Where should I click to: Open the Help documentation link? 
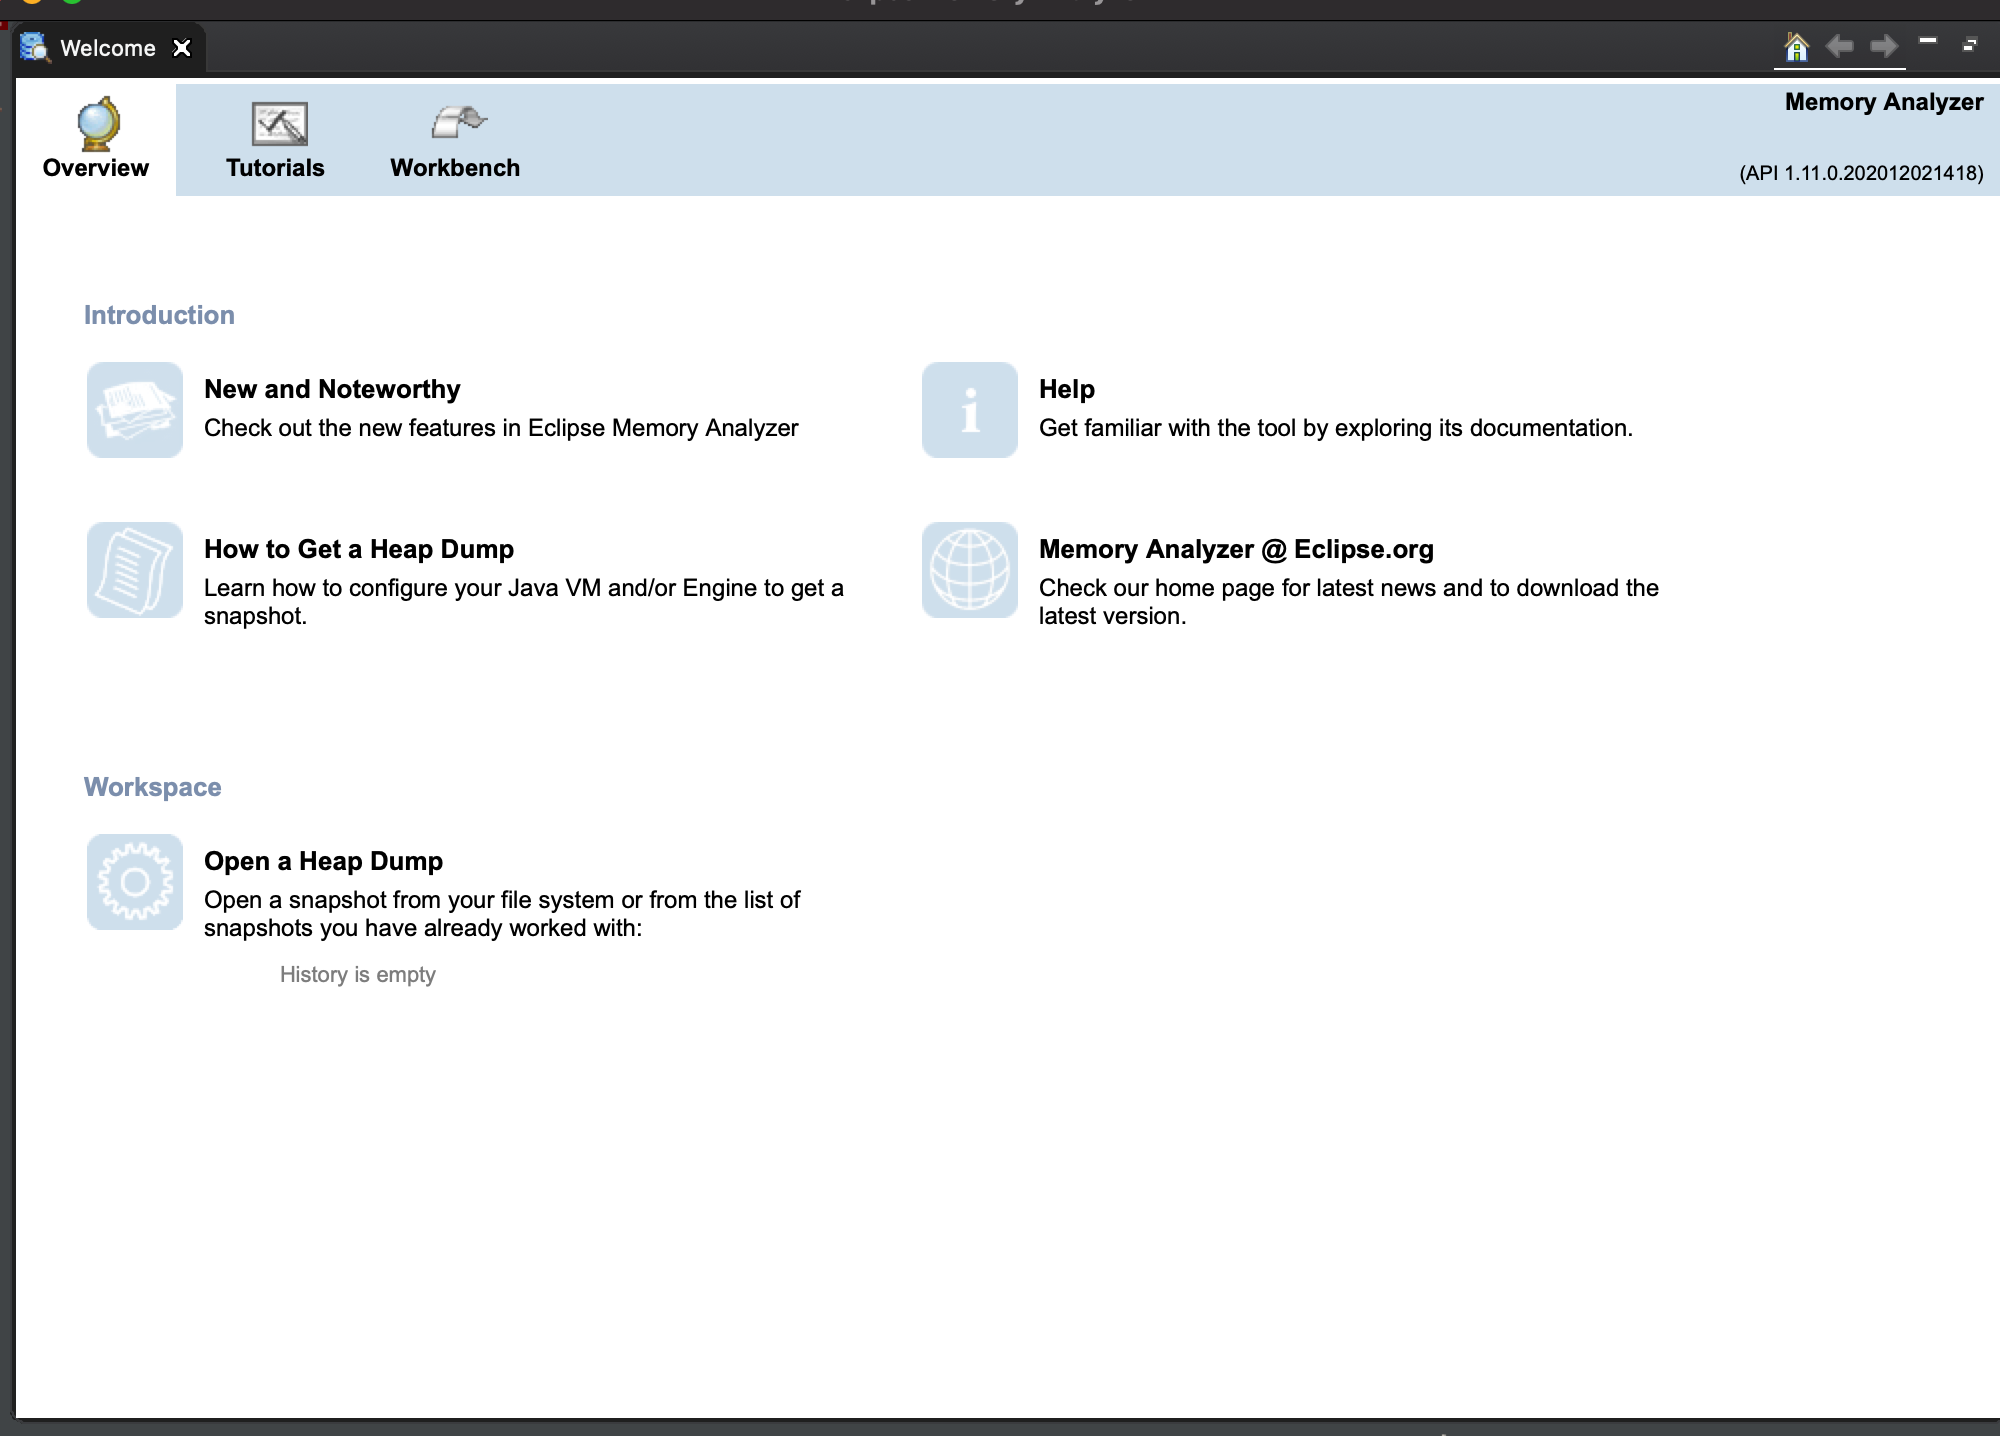pos(1066,389)
